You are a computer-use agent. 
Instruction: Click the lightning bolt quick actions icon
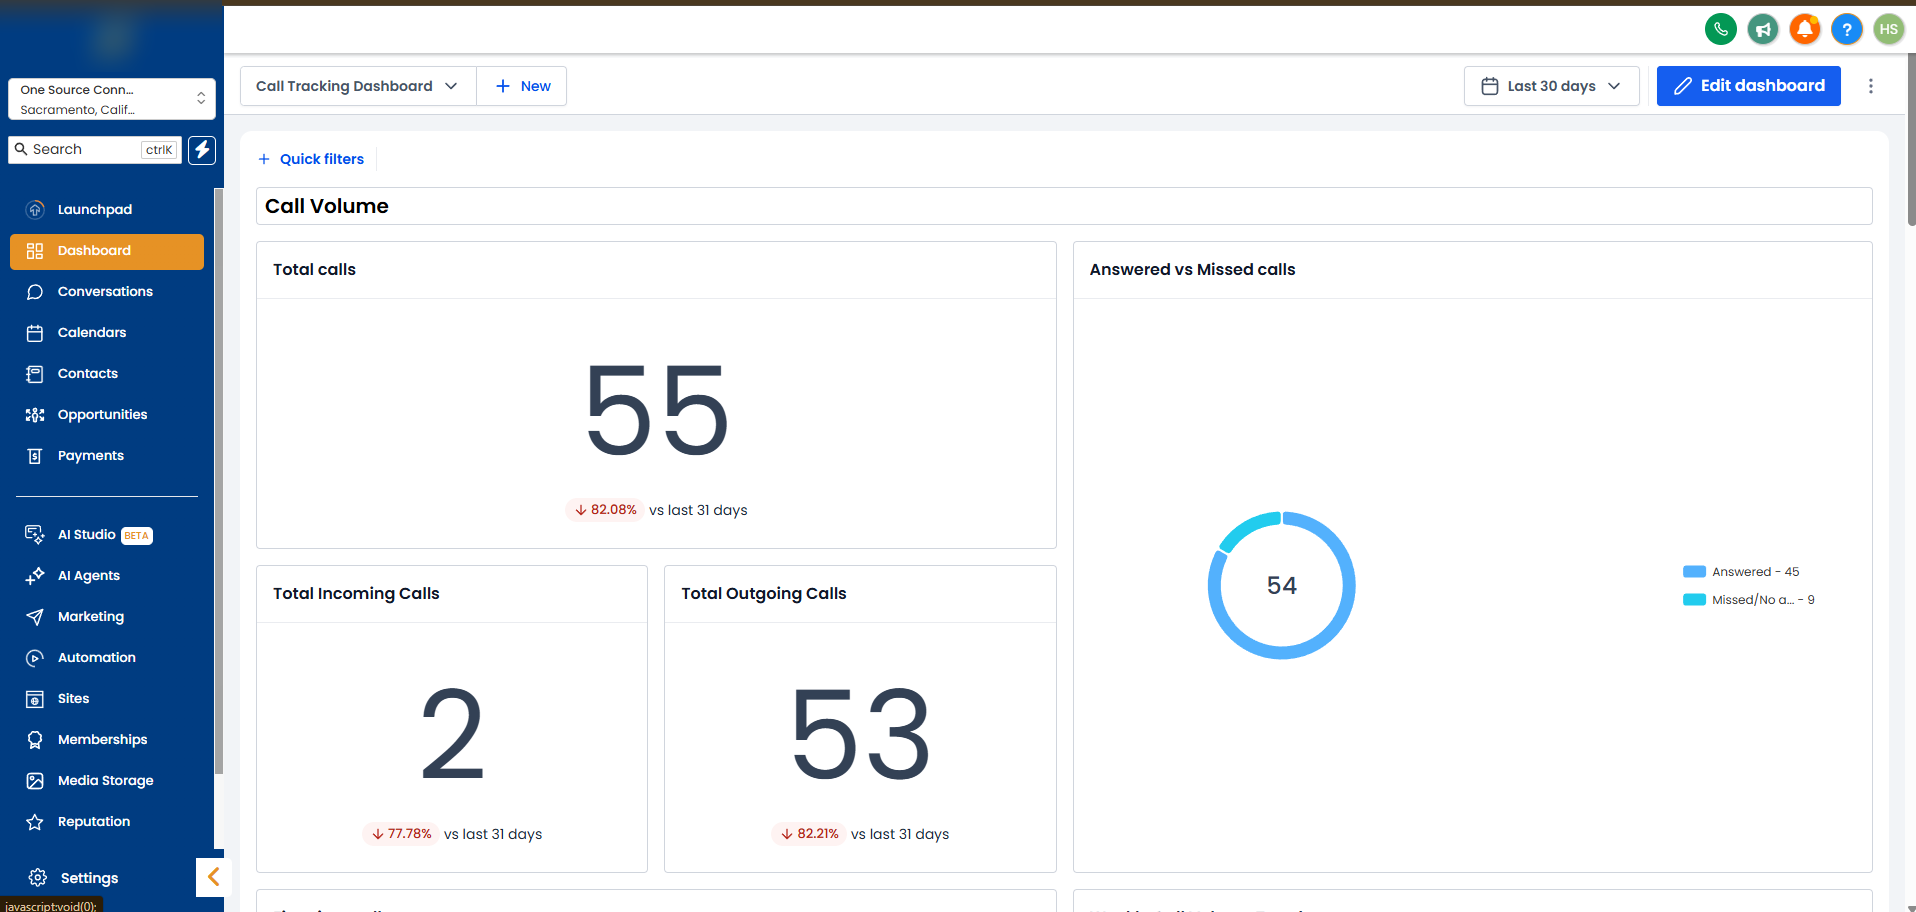(x=202, y=150)
